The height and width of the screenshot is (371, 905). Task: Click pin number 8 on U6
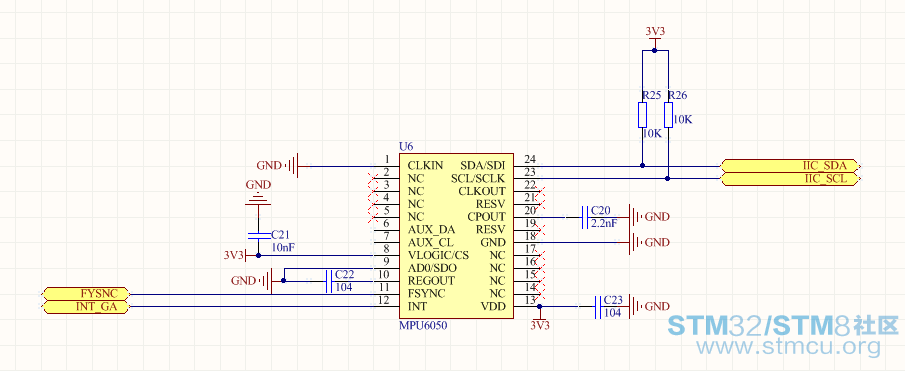pyautogui.click(x=386, y=249)
